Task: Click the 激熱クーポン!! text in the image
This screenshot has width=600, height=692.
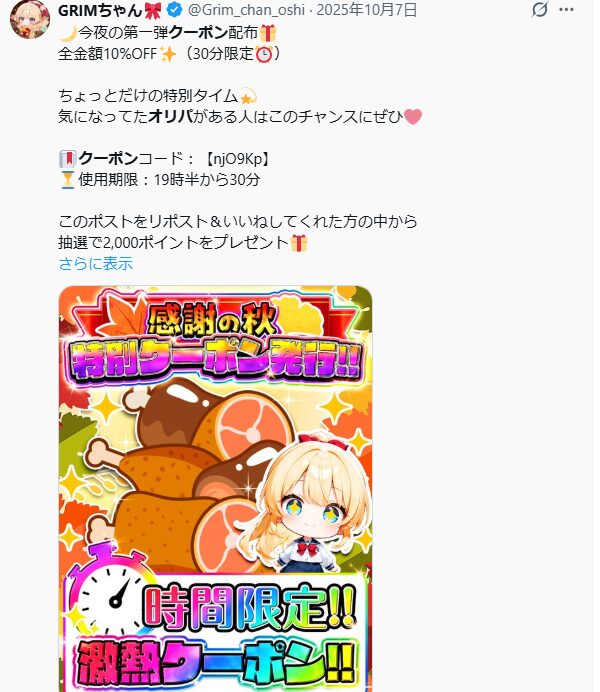Action: click(x=216, y=663)
